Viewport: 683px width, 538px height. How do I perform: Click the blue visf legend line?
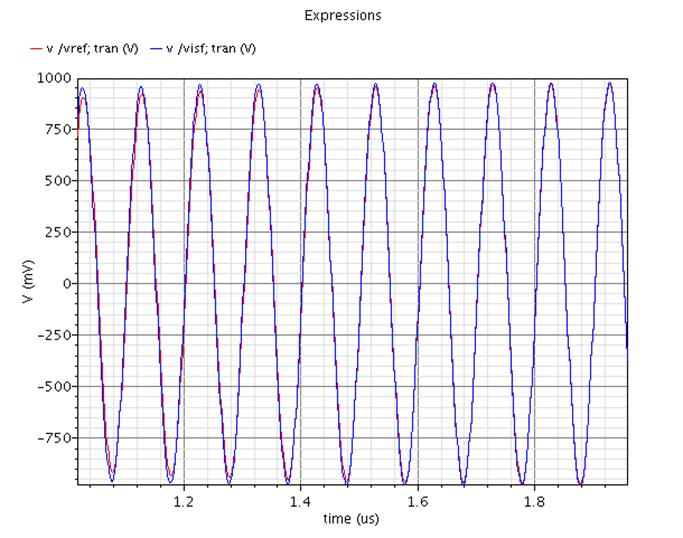point(156,49)
